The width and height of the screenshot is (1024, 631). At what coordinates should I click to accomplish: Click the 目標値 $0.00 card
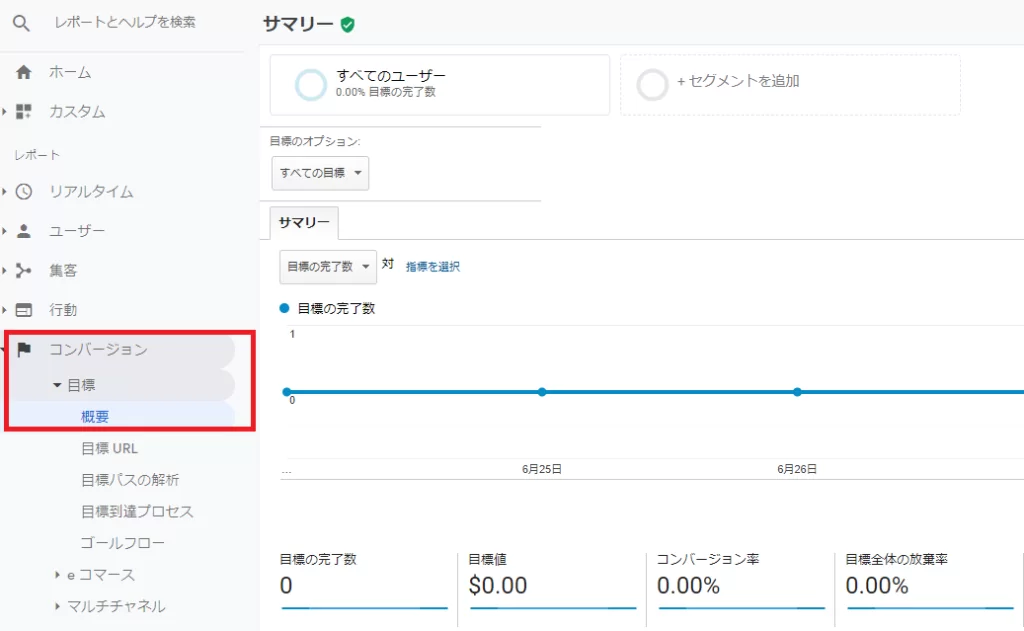(552, 581)
